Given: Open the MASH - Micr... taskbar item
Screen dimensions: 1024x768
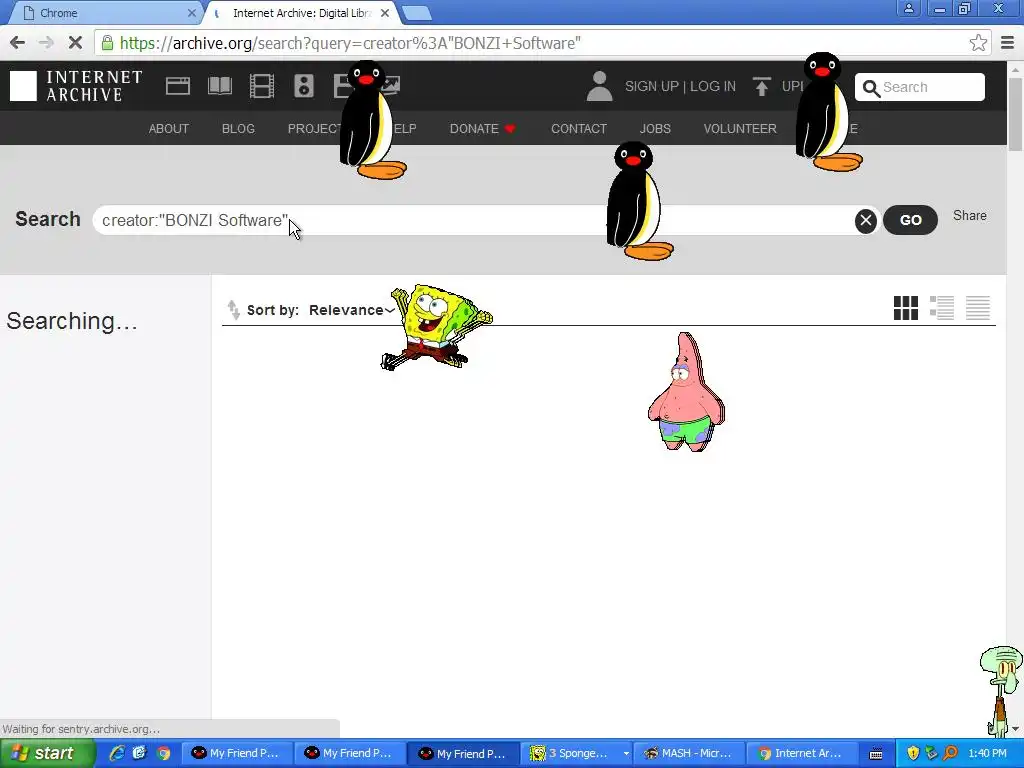Looking at the screenshot, I should pyautogui.click(x=688, y=754).
